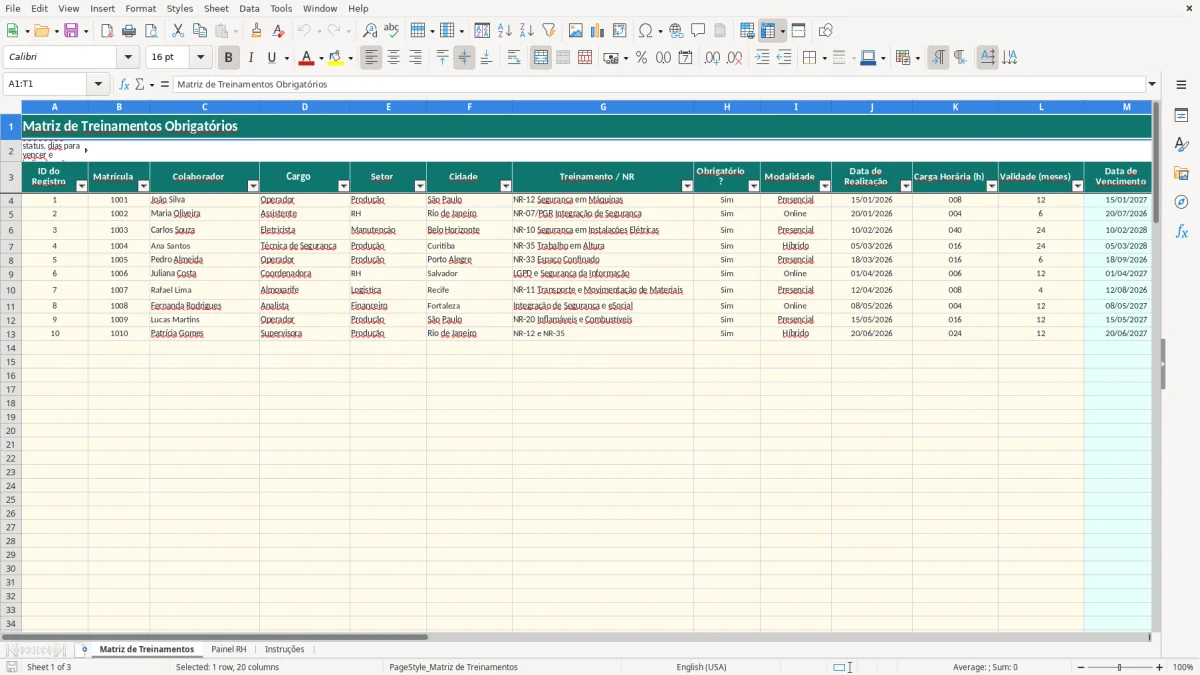Viewport: 1200px width, 675px height.
Task: Toggle AutoFilter funnel icon
Action: tap(549, 31)
